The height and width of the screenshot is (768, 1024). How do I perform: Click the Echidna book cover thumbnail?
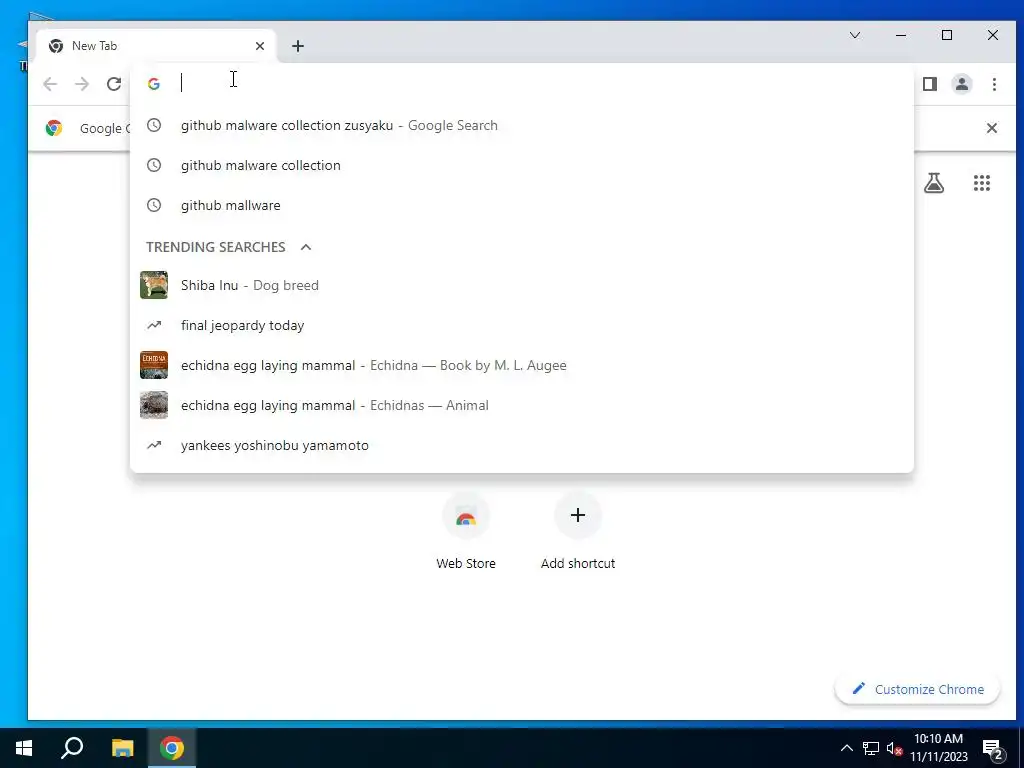153,365
